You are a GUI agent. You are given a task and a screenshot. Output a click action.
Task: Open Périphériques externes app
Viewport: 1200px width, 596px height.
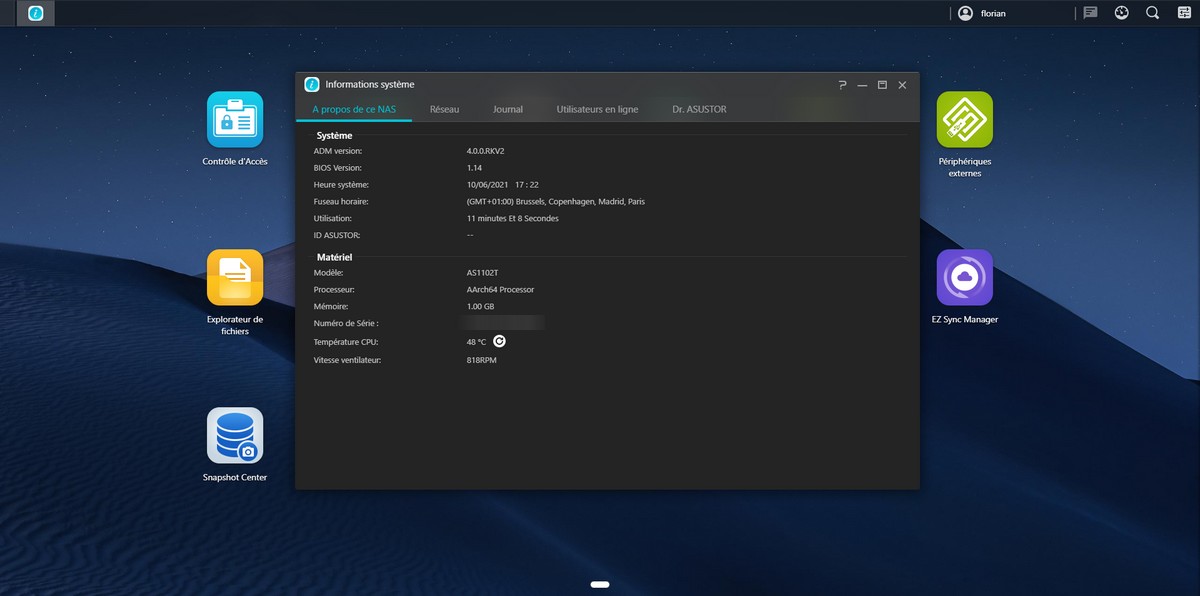(x=964, y=119)
